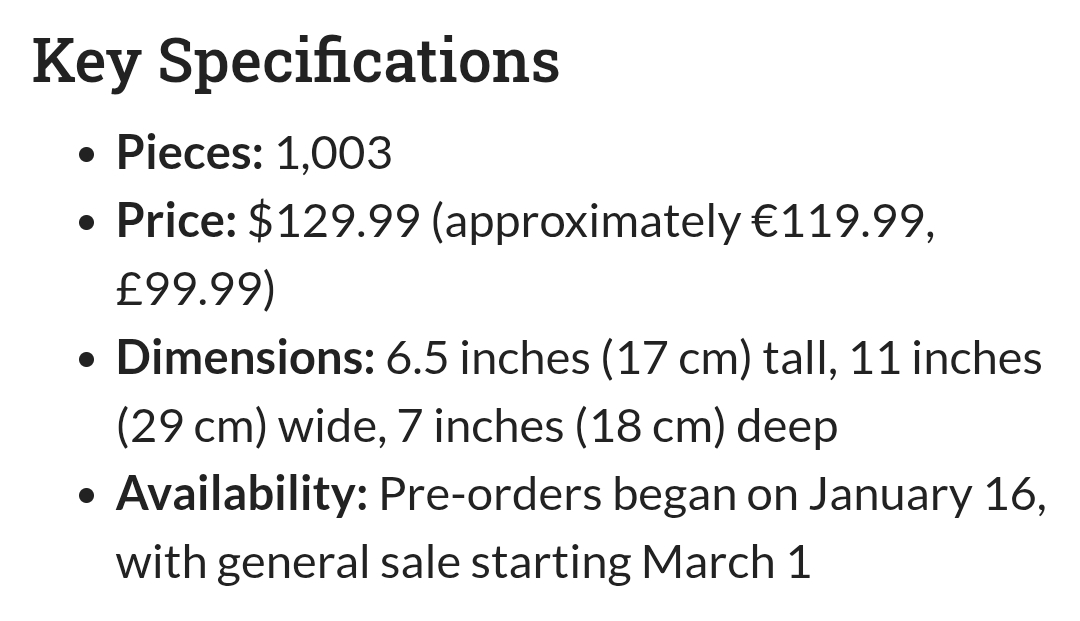The height and width of the screenshot is (621, 1080).
Task: Select the (17 cm) height conversion
Action: [x=676, y=358]
